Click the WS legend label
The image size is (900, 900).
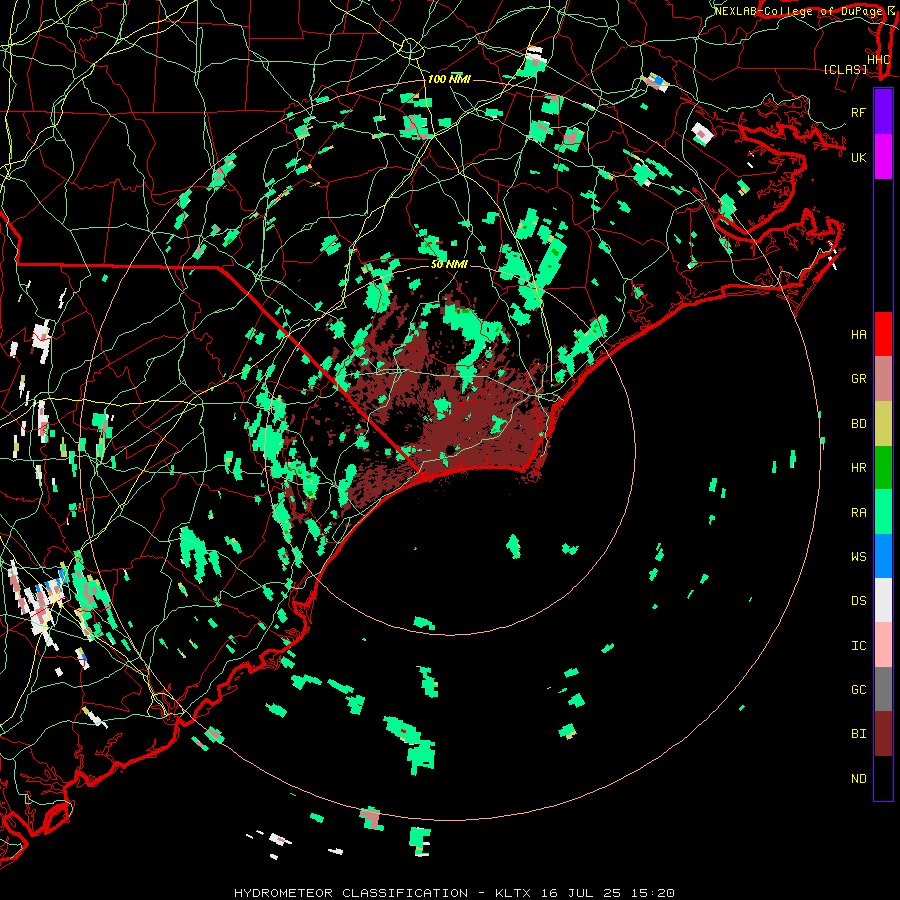pos(859,557)
